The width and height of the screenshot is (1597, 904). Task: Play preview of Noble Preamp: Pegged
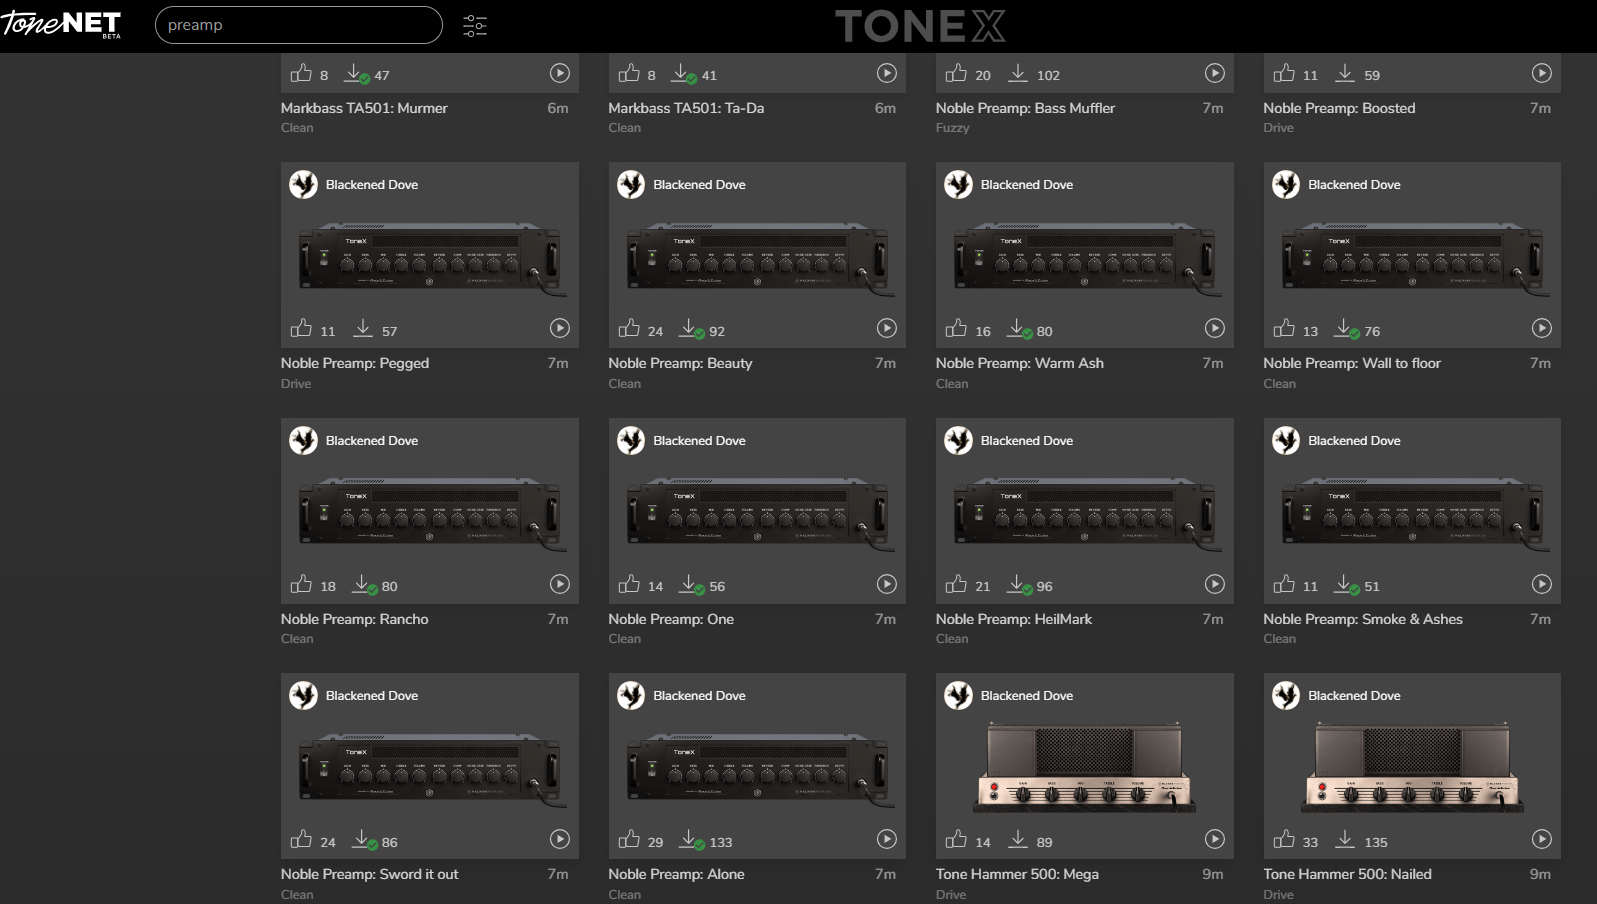[x=560, y=328]
